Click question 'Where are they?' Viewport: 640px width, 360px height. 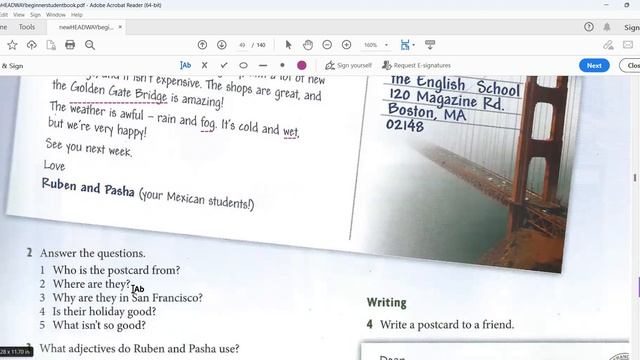[91, 284]
